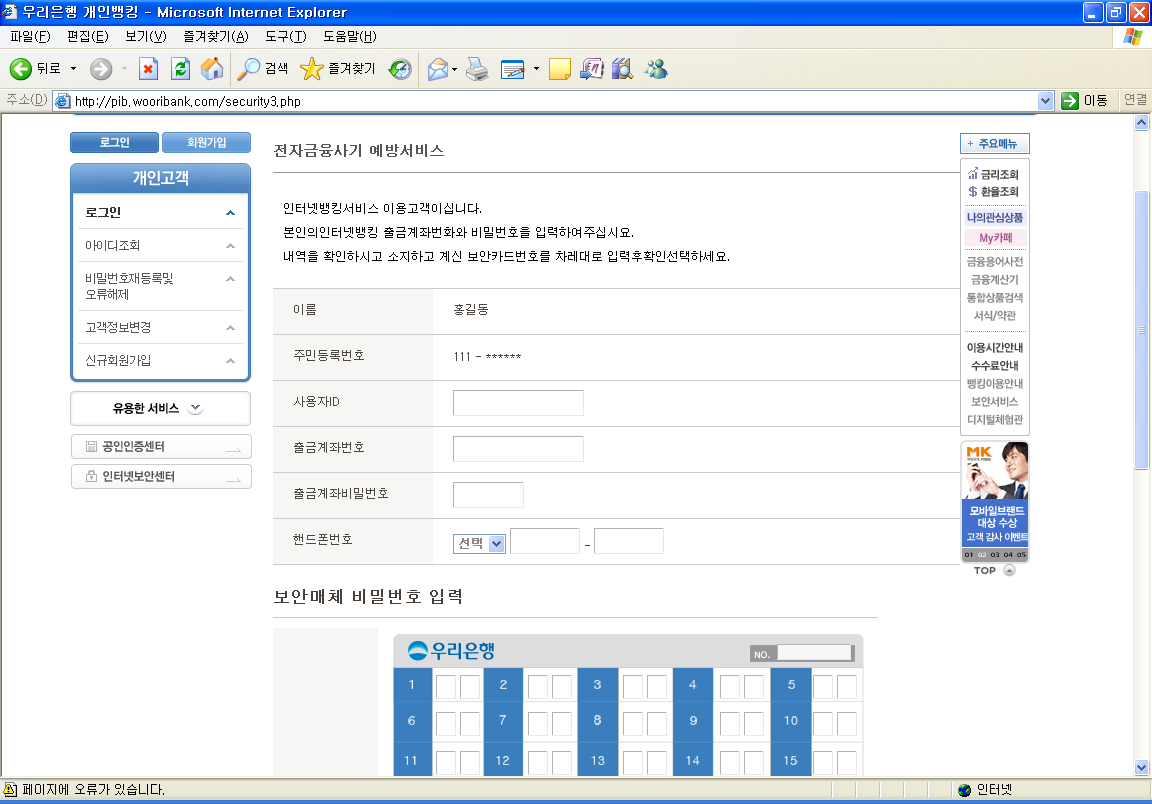Screen dimensions: 1152x804
Task: Open the 수수료안내 link
Action: (995, 365)
